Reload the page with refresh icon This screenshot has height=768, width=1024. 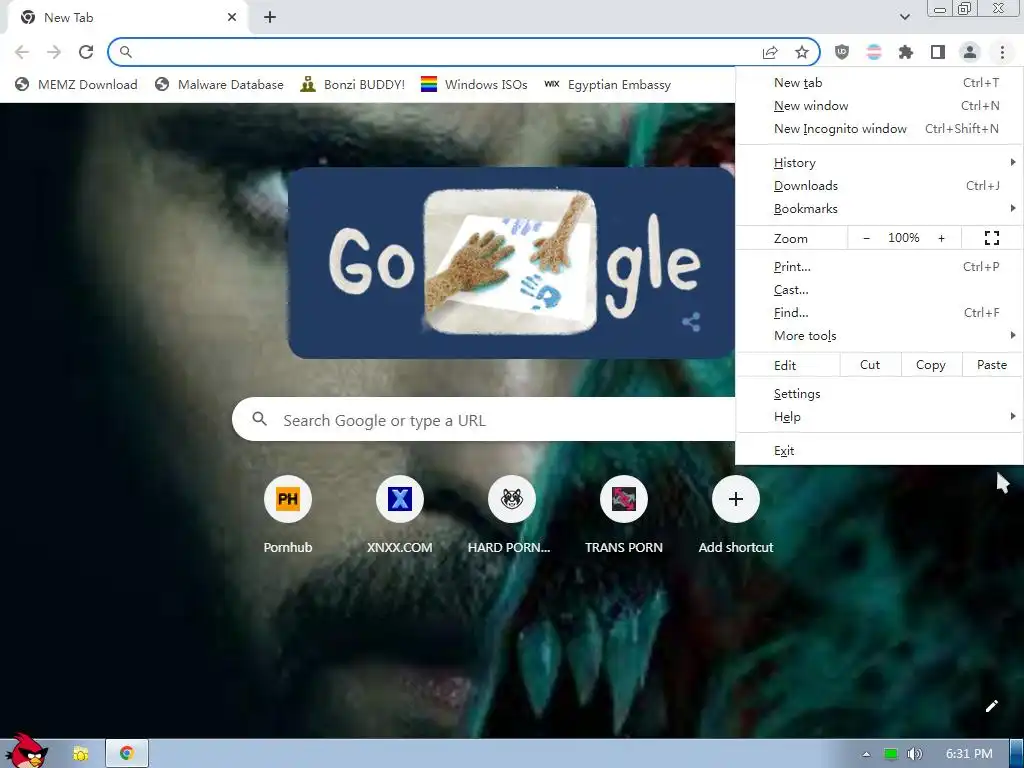pos(86,52)
